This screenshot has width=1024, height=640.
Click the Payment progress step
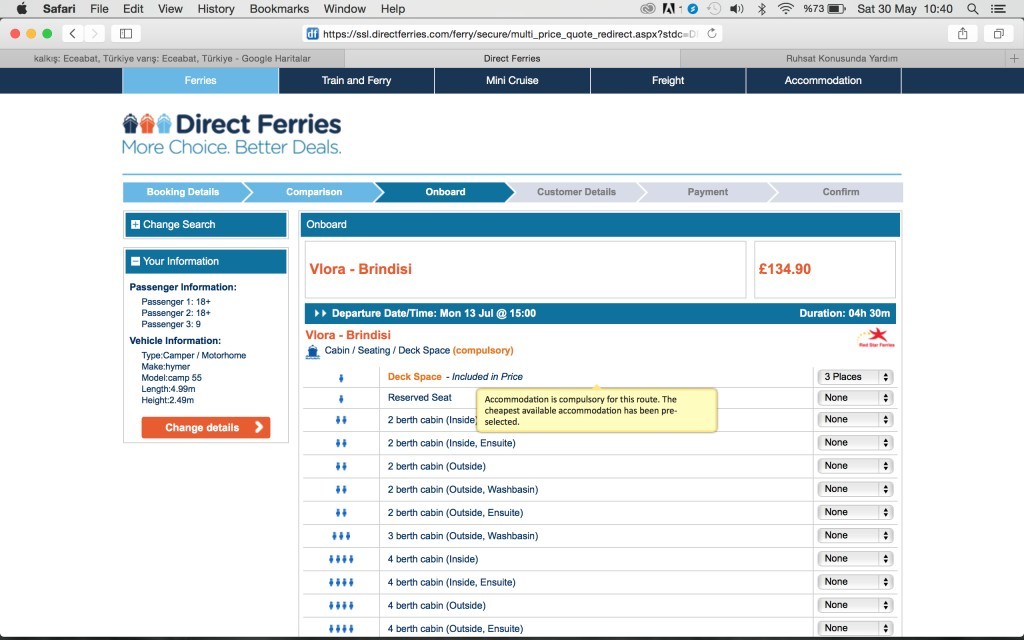[707, 192]
